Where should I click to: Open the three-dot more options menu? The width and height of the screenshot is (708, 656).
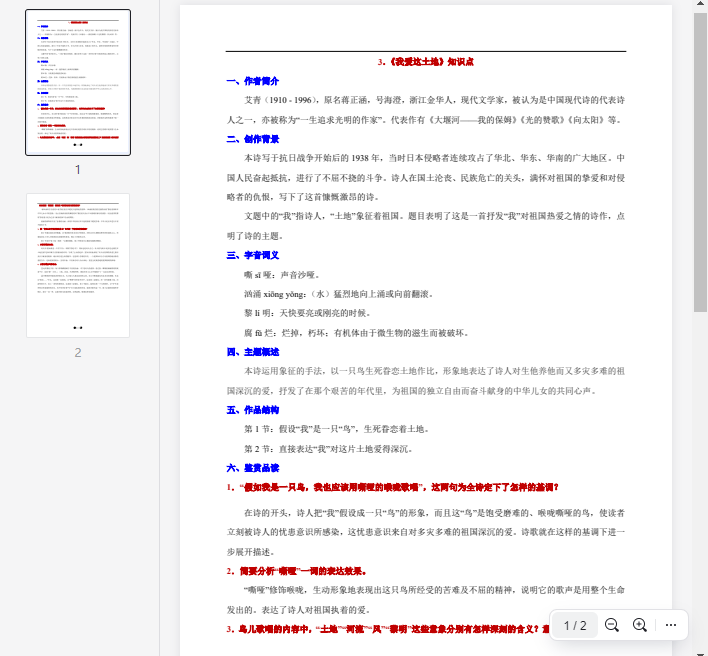[x=671, y=625]
